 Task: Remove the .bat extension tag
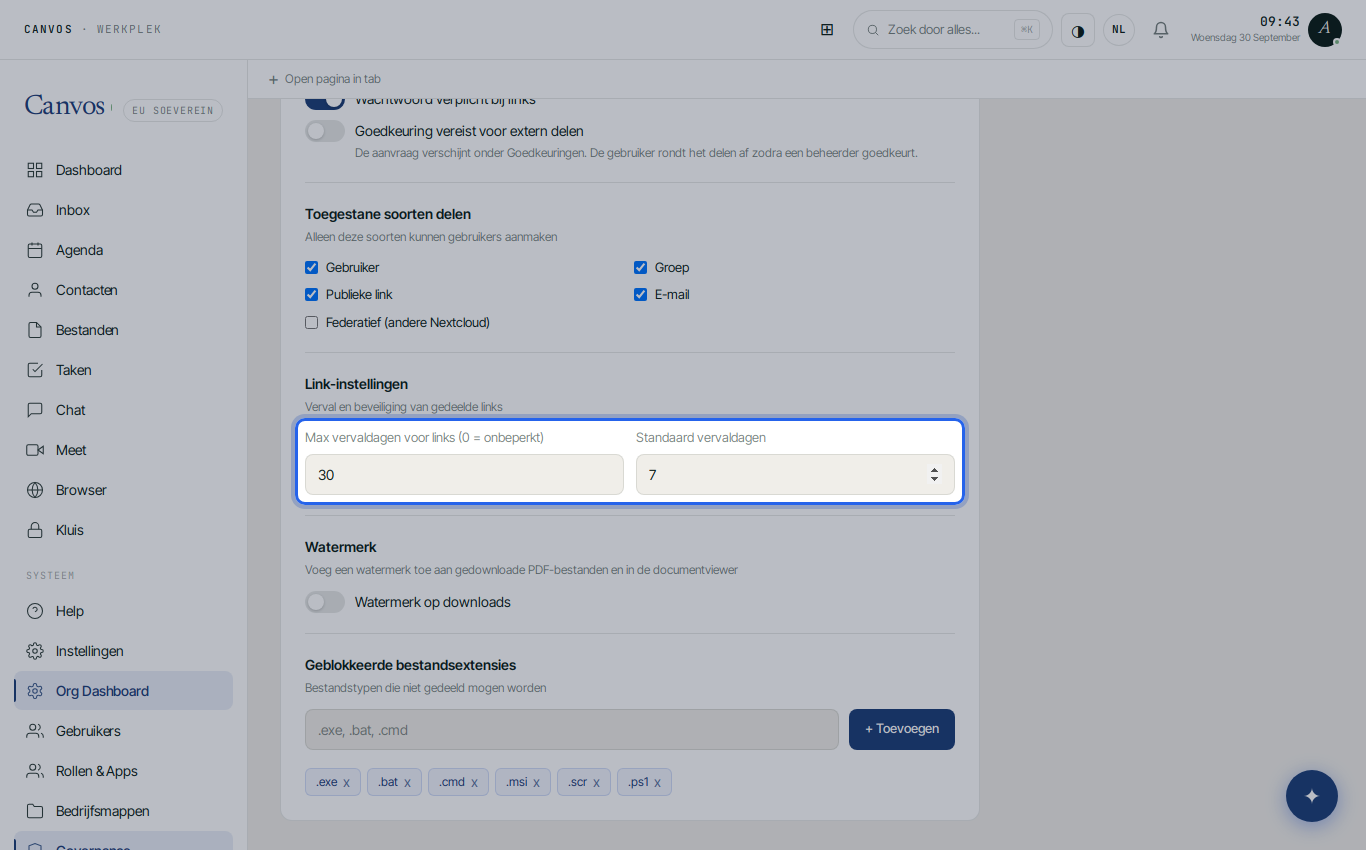coord(407,783)
